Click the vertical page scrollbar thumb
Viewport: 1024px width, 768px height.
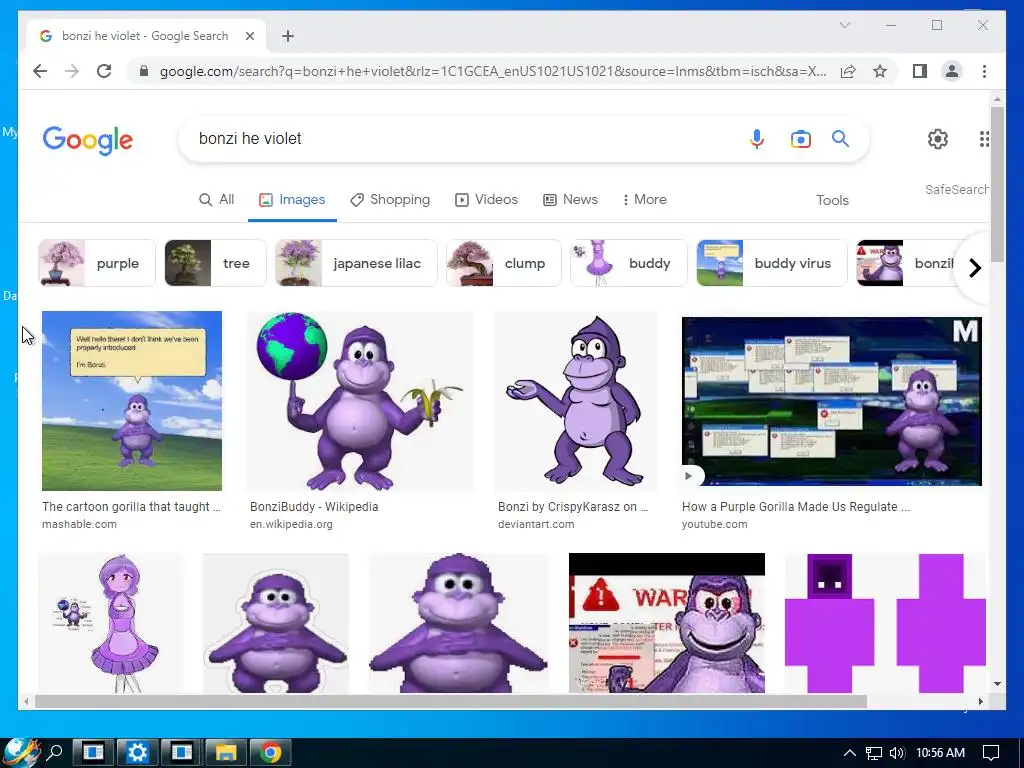click(x=997, y=184)
